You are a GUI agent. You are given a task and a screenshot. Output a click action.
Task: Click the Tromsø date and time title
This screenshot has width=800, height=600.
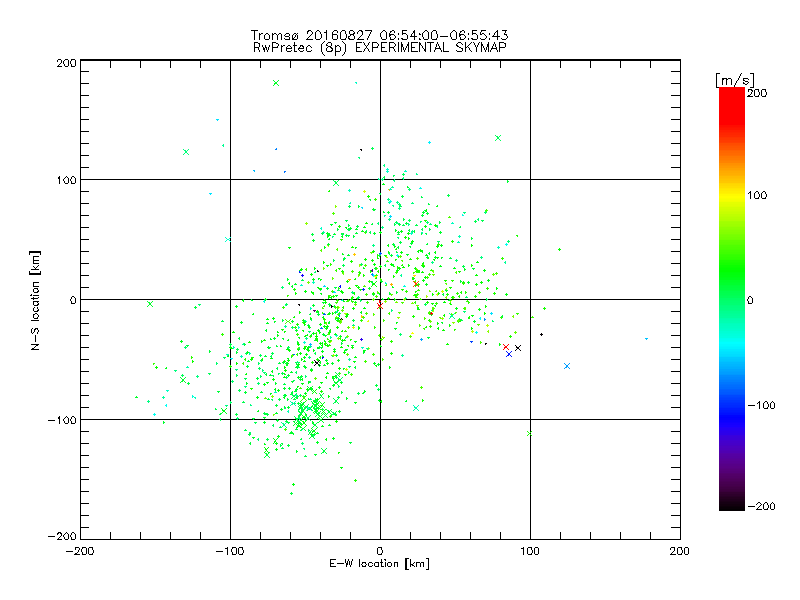[x=379, y=35]
